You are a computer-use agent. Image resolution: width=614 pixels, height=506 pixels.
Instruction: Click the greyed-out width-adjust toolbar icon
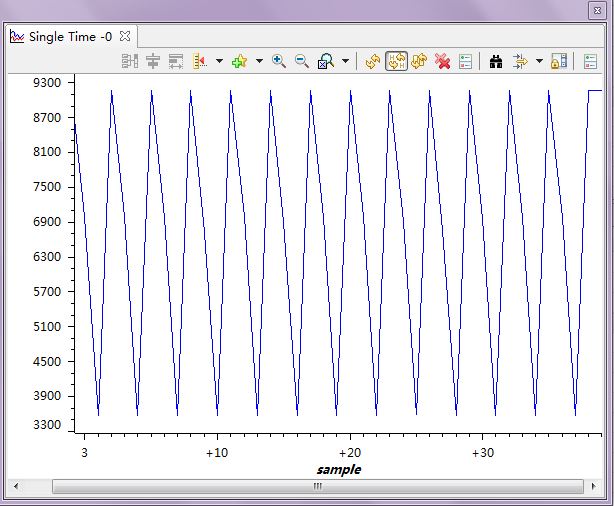176,61
